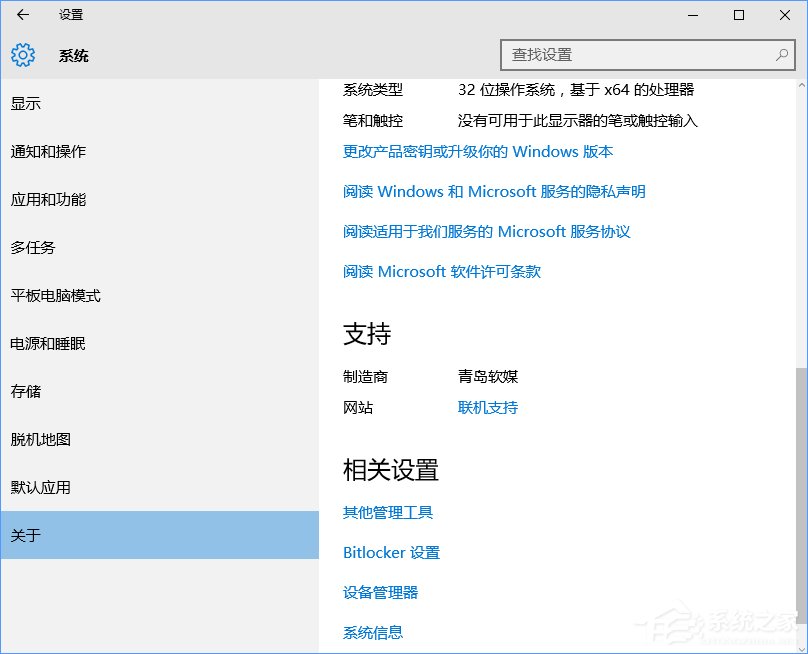This screenshot has width=808, height=654.
Task: Click the back arrow icon
Action: pos(22,14)
